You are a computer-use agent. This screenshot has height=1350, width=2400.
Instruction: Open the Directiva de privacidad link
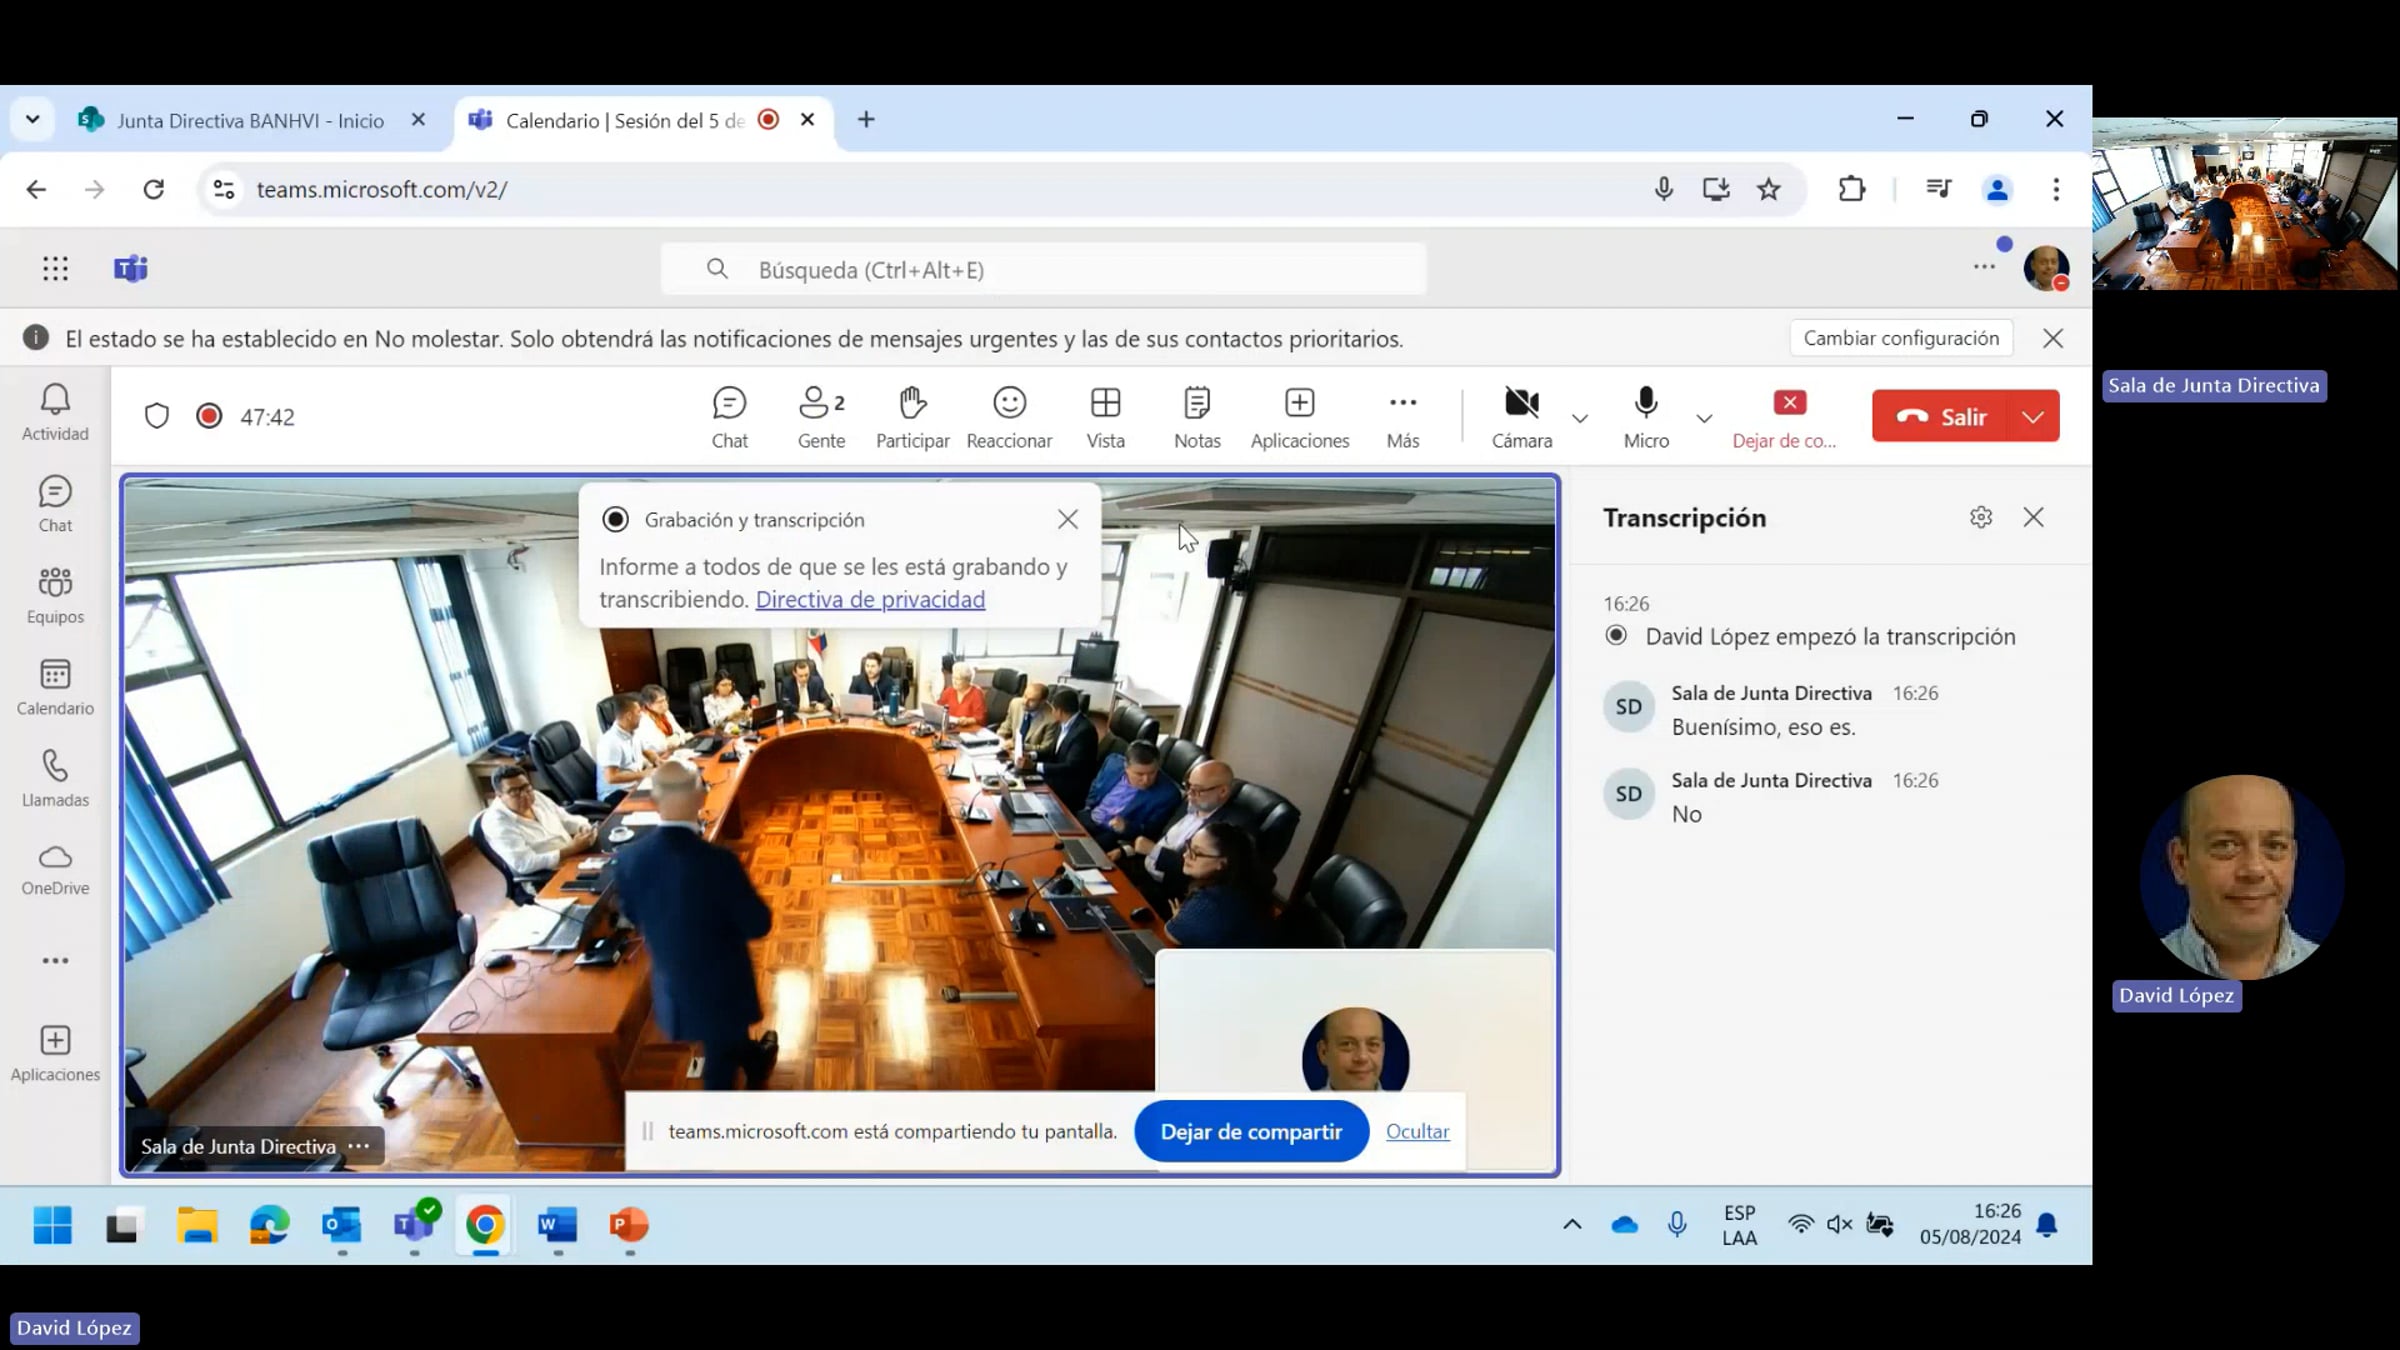(x=870, y=599)
